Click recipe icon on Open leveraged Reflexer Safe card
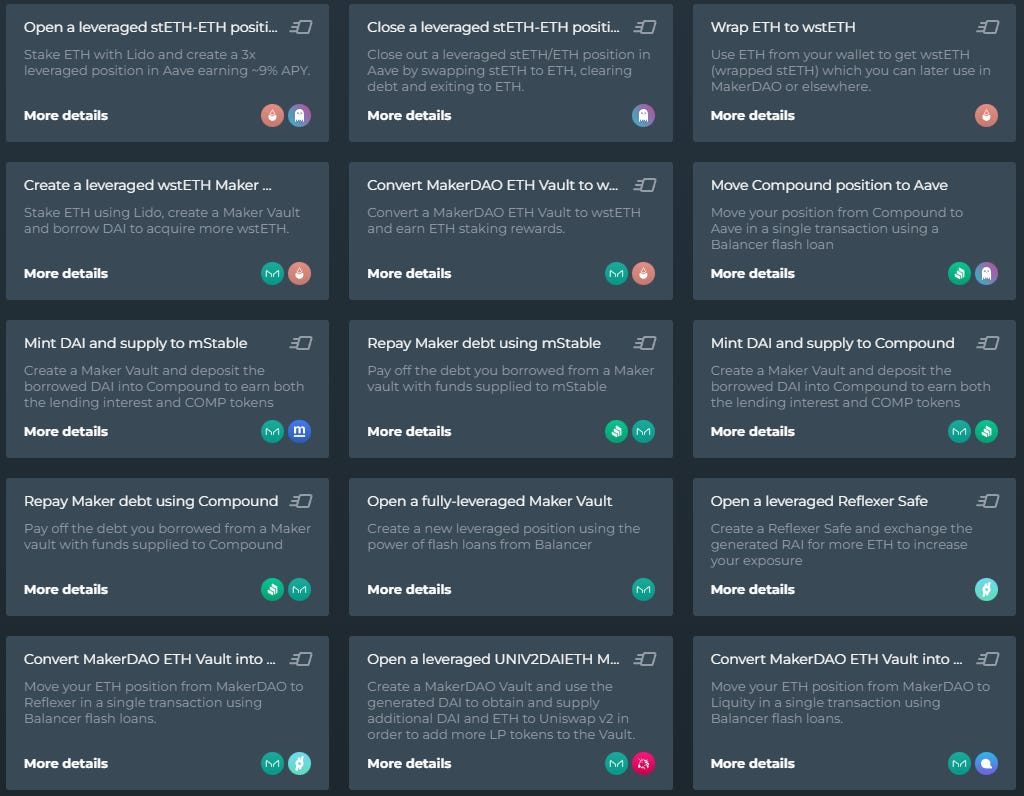This screenshot has width=1024, height=796. point(987,501)
